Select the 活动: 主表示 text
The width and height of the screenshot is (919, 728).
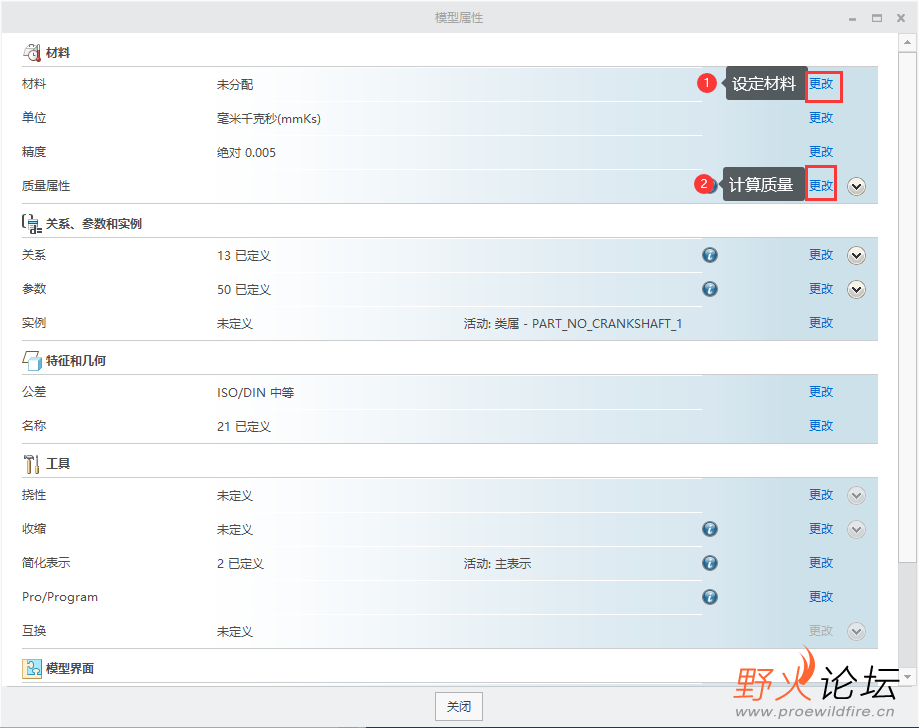(497, 563)
